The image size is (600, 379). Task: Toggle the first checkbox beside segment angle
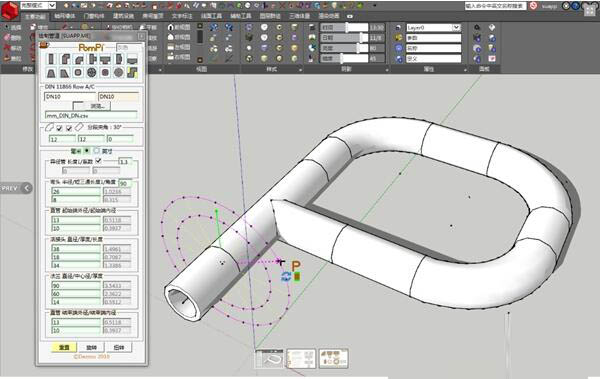tap(59, 128)
